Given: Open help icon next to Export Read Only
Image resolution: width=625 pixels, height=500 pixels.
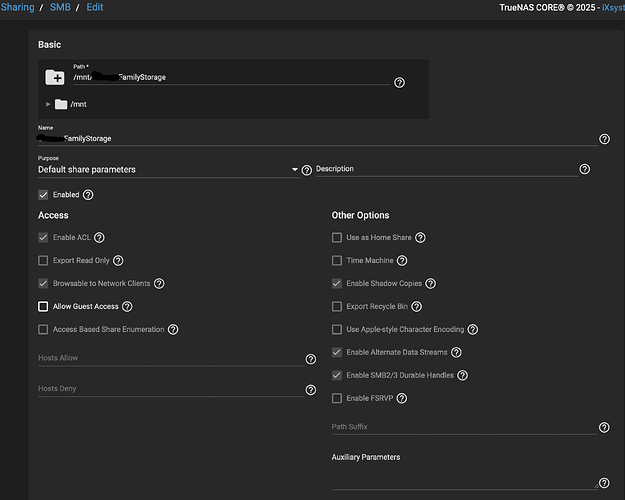Looking at the screenshot, I should [x=118, y=261].
